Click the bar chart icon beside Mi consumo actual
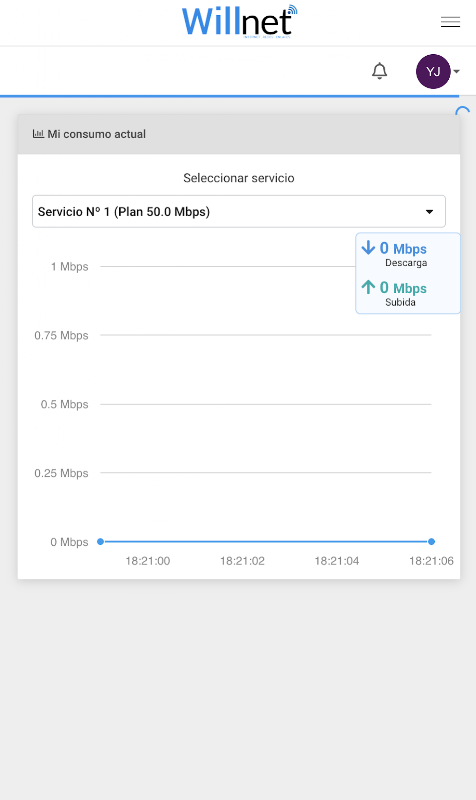The height and width of the screenshot is (800, 476). tap(38, 134)
